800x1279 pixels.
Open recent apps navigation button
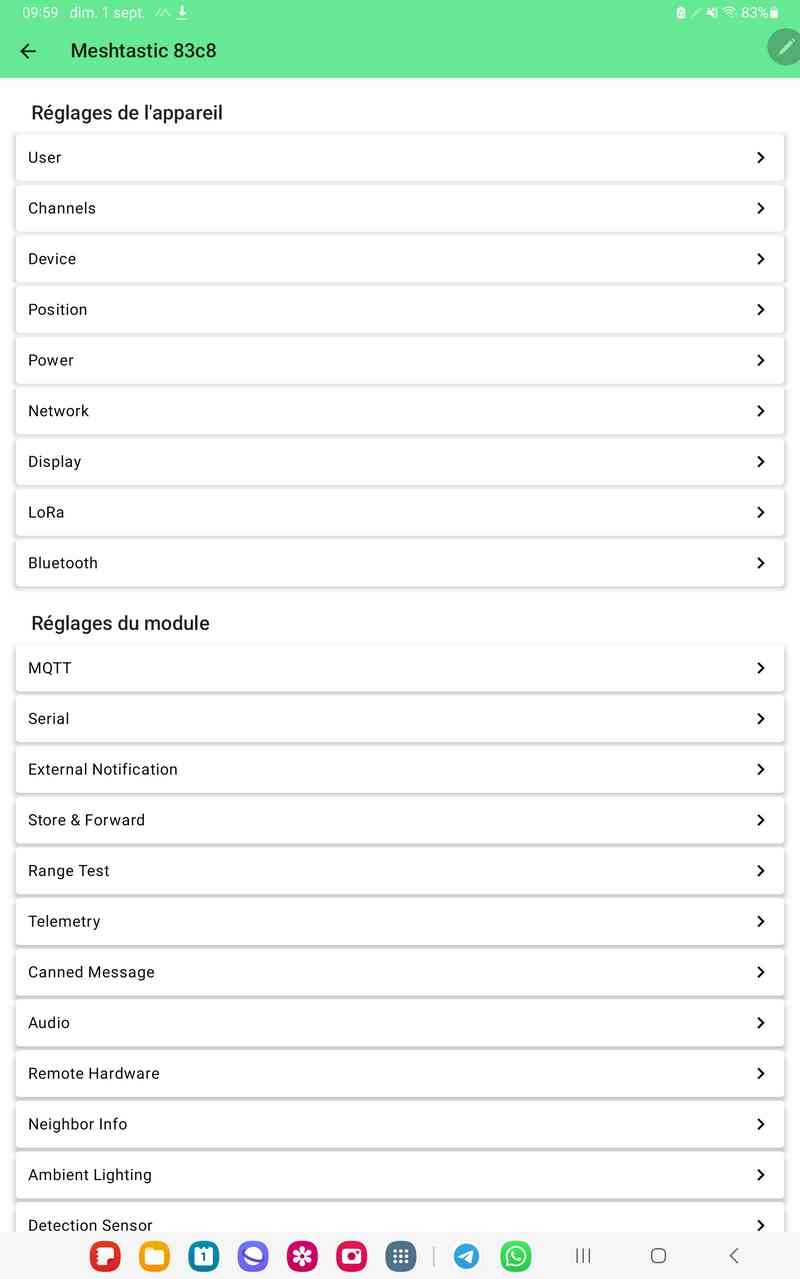(583, 1256)
